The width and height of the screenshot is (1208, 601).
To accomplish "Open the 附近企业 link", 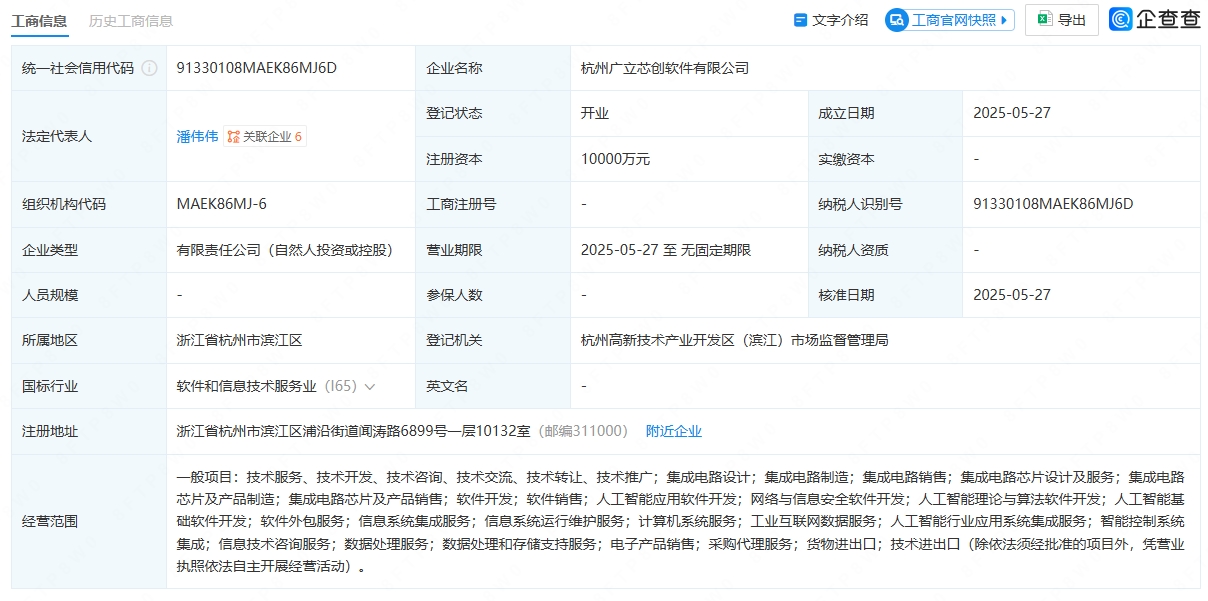I will point(674,431).
